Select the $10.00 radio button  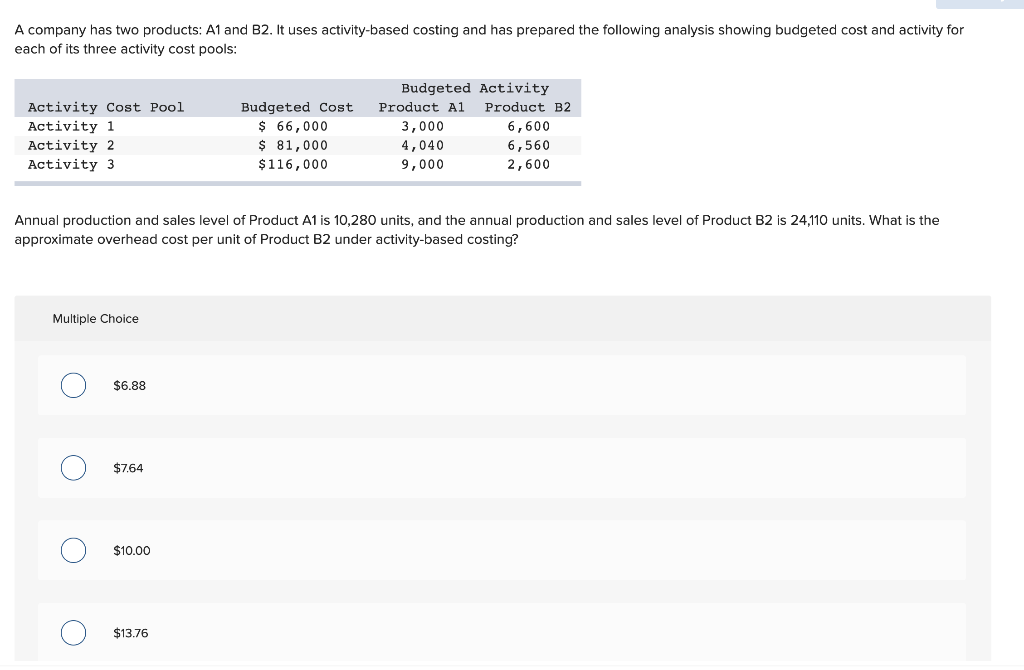point(72,550)
